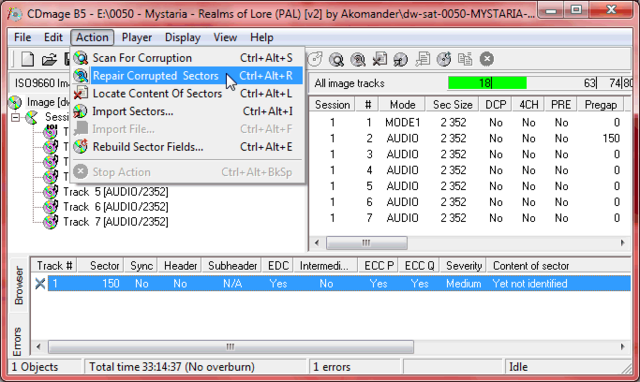
Task: Click the Rebuild Sector Fields toolbar icon
Action: 444,60
